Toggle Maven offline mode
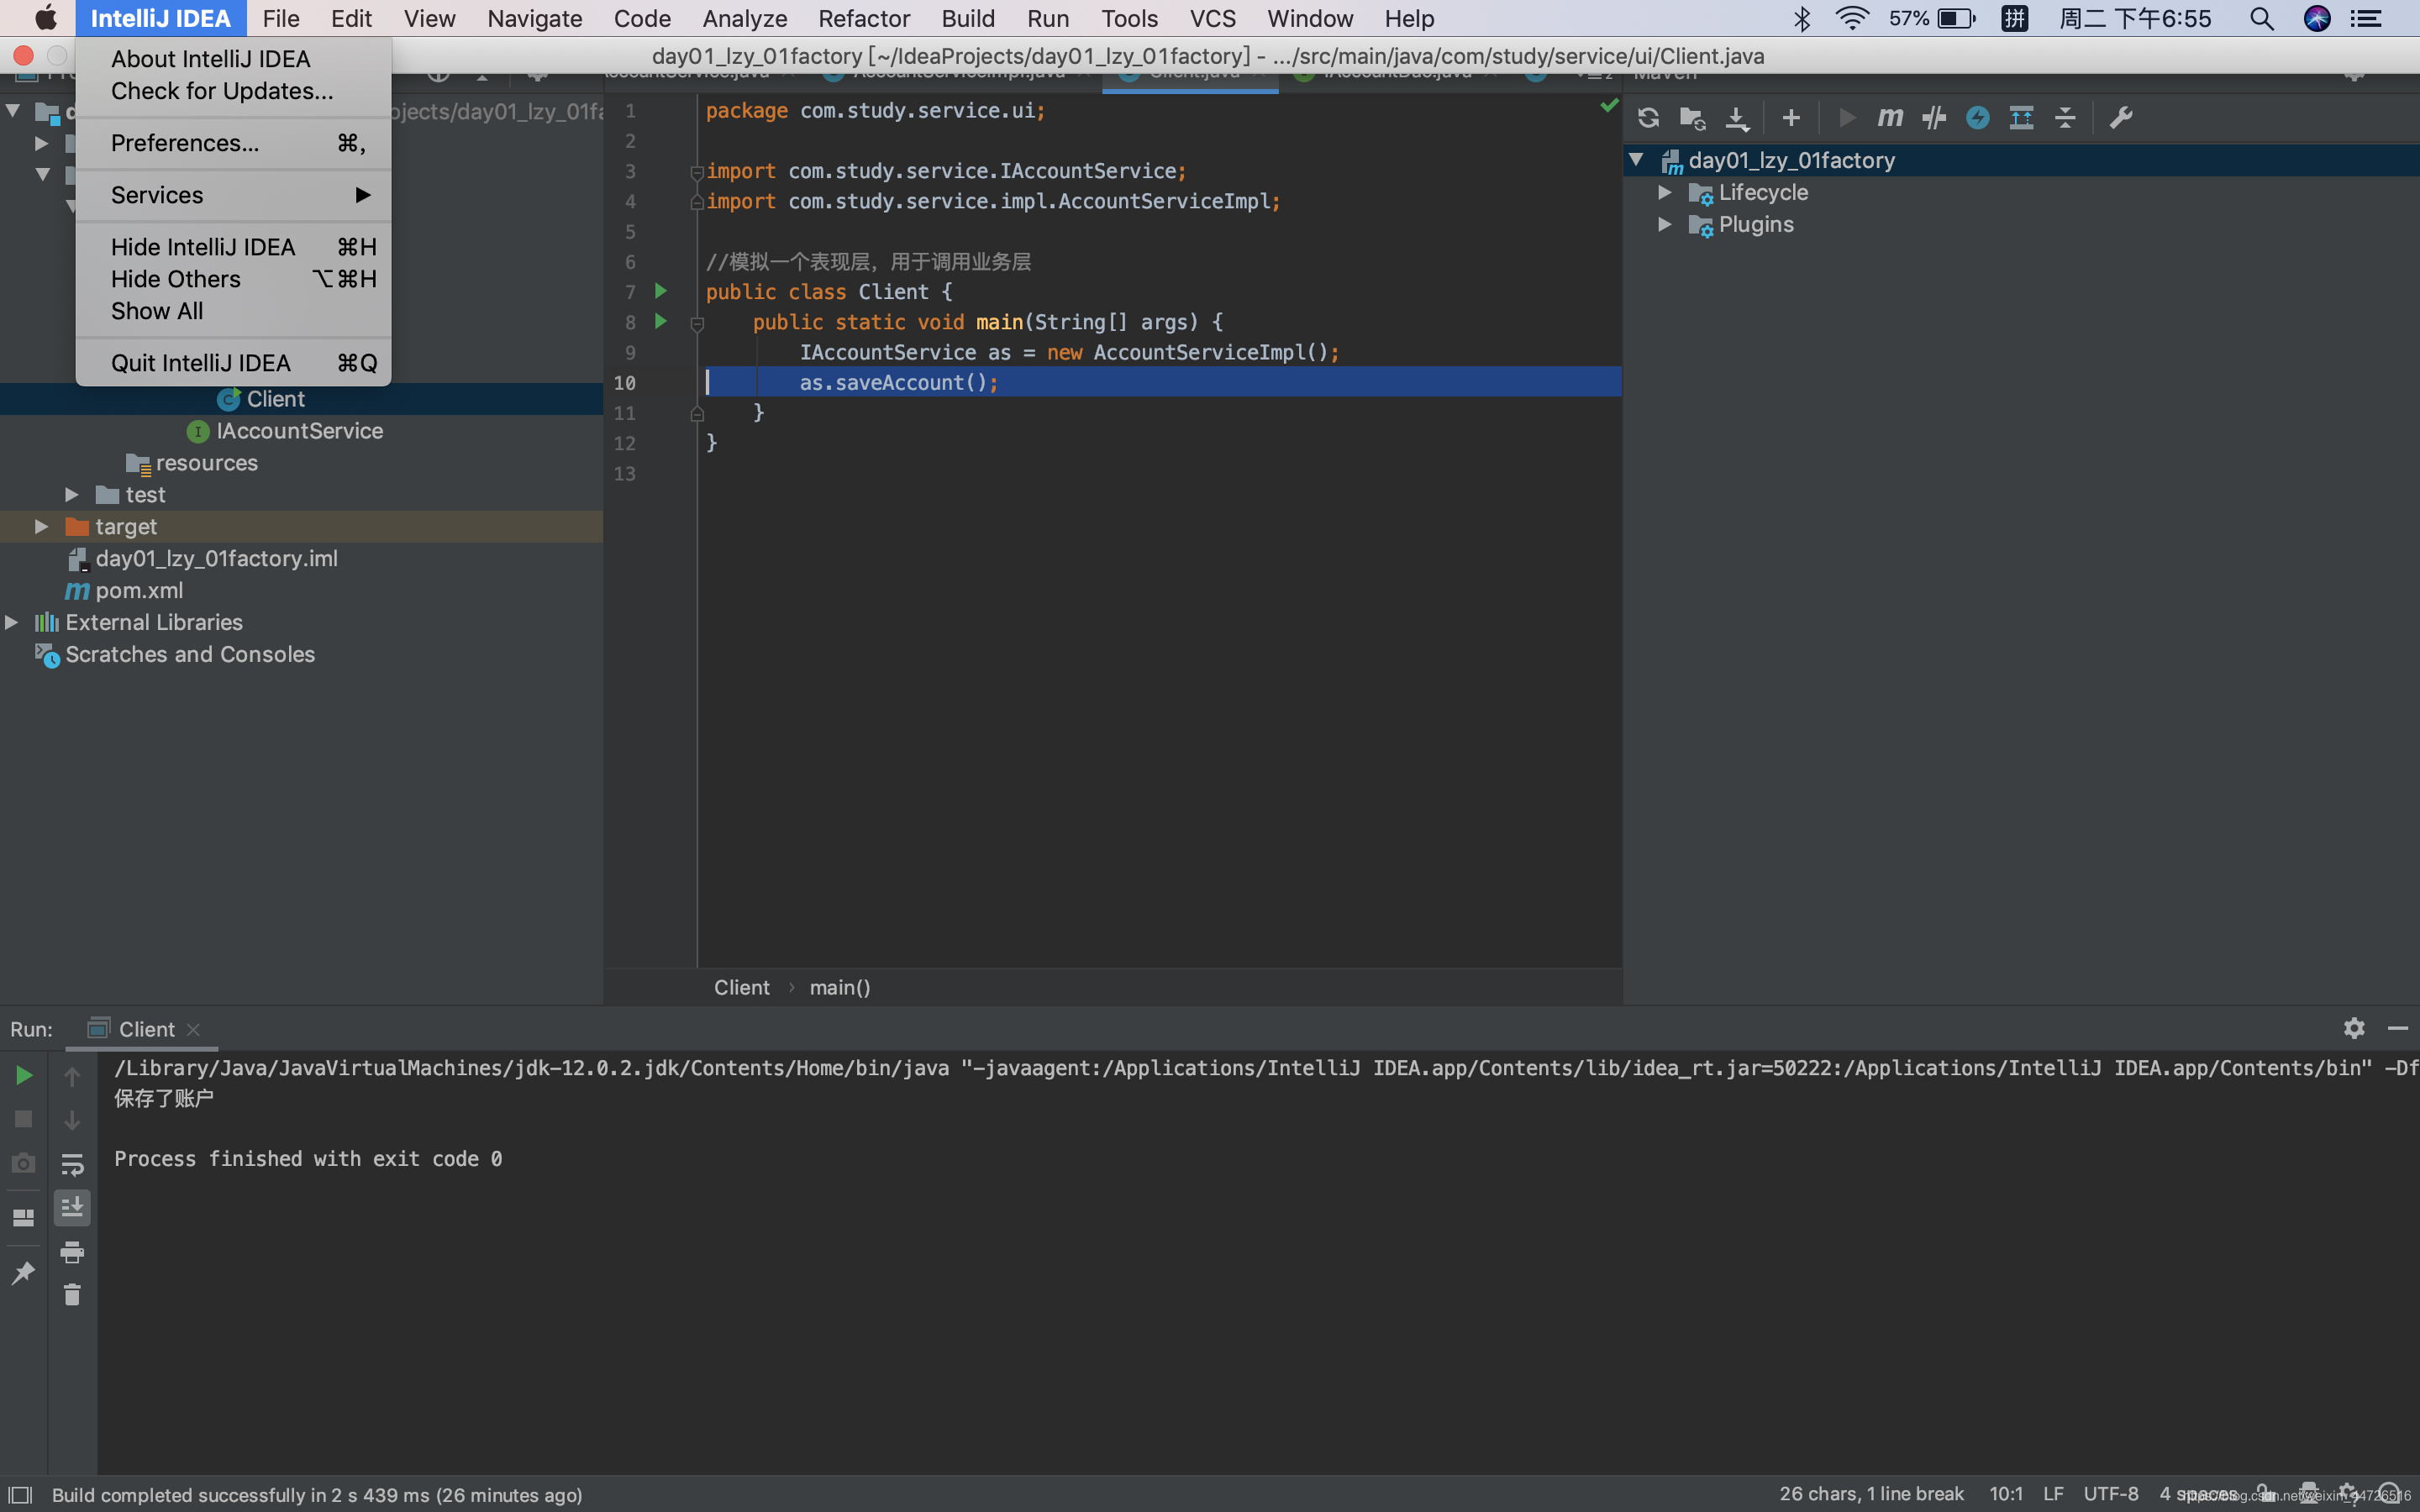 coord(1934,118)
